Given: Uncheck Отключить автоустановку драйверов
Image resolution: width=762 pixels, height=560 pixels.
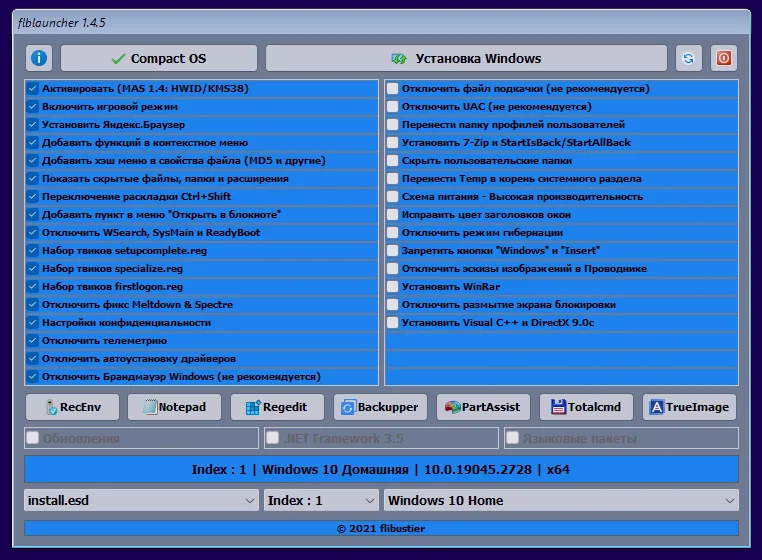Looking at the screenshot, I should 33,358.
